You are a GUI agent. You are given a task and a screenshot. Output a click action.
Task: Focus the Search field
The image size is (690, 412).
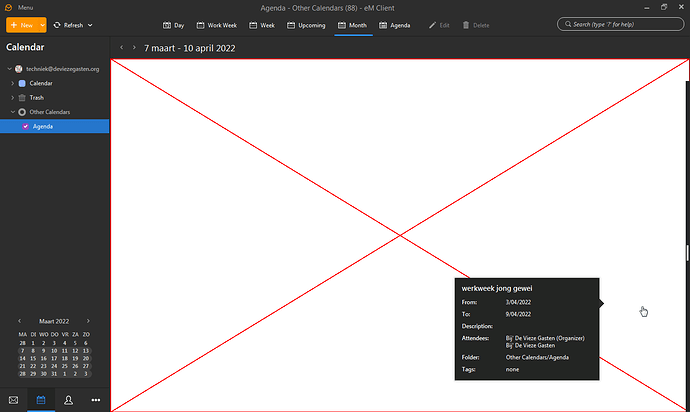[620, 24]
